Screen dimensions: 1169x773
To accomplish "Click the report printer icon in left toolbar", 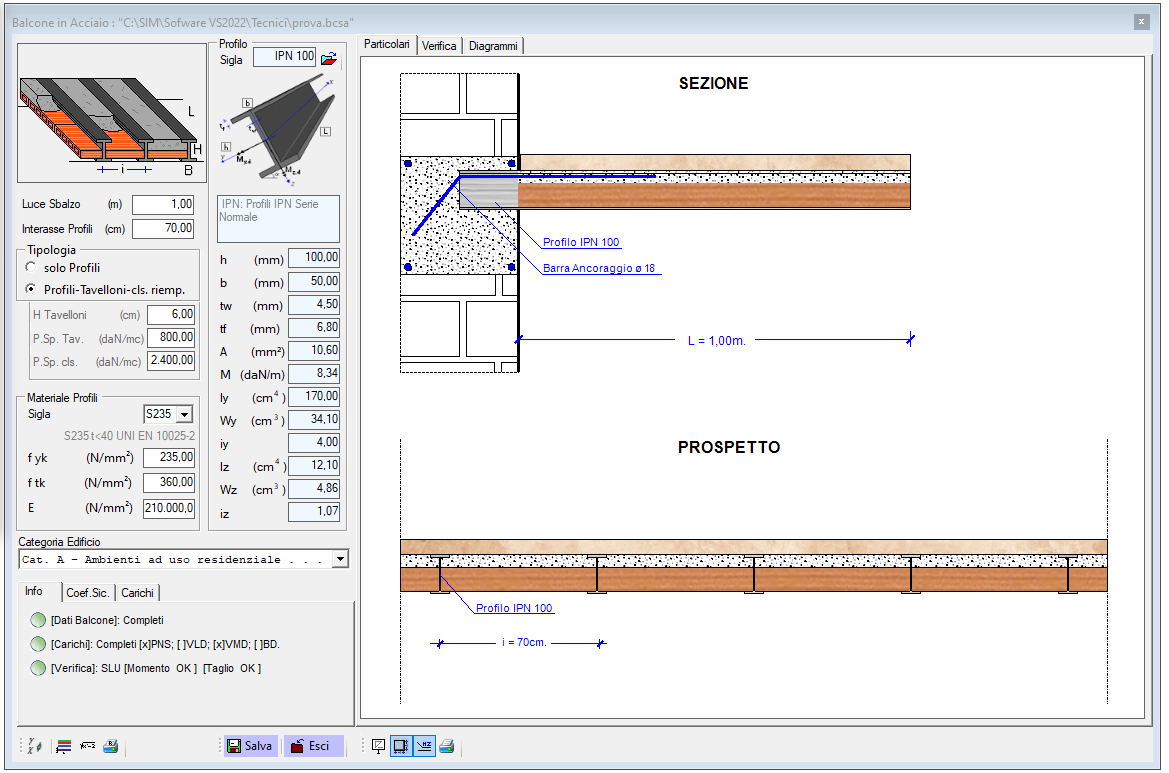I will [110, 745].
